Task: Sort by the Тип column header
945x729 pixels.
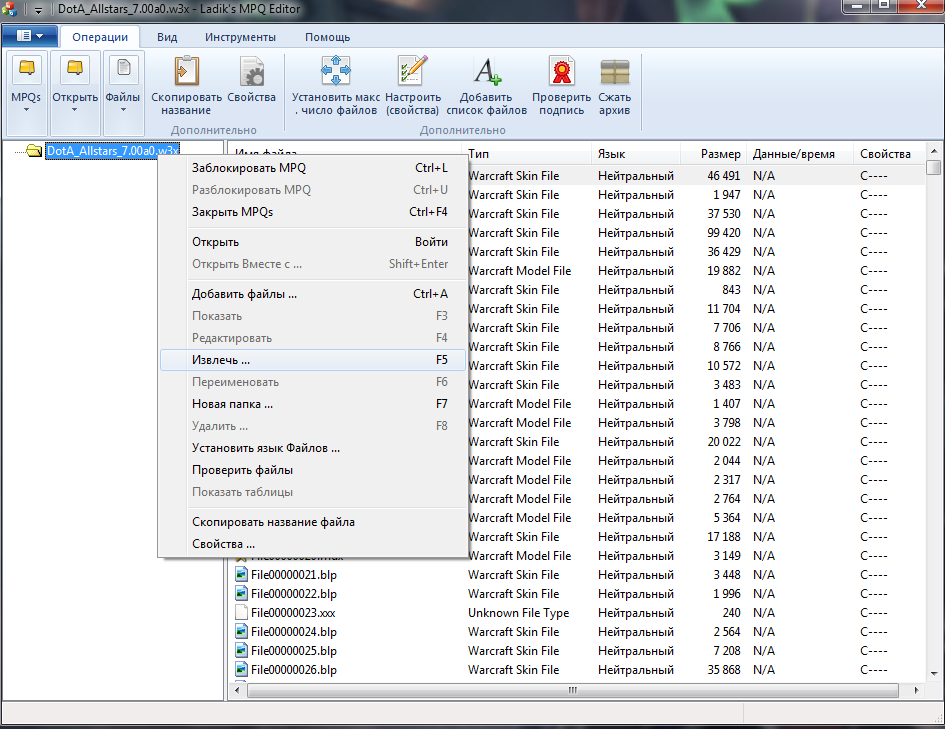Action: (526, 154)
